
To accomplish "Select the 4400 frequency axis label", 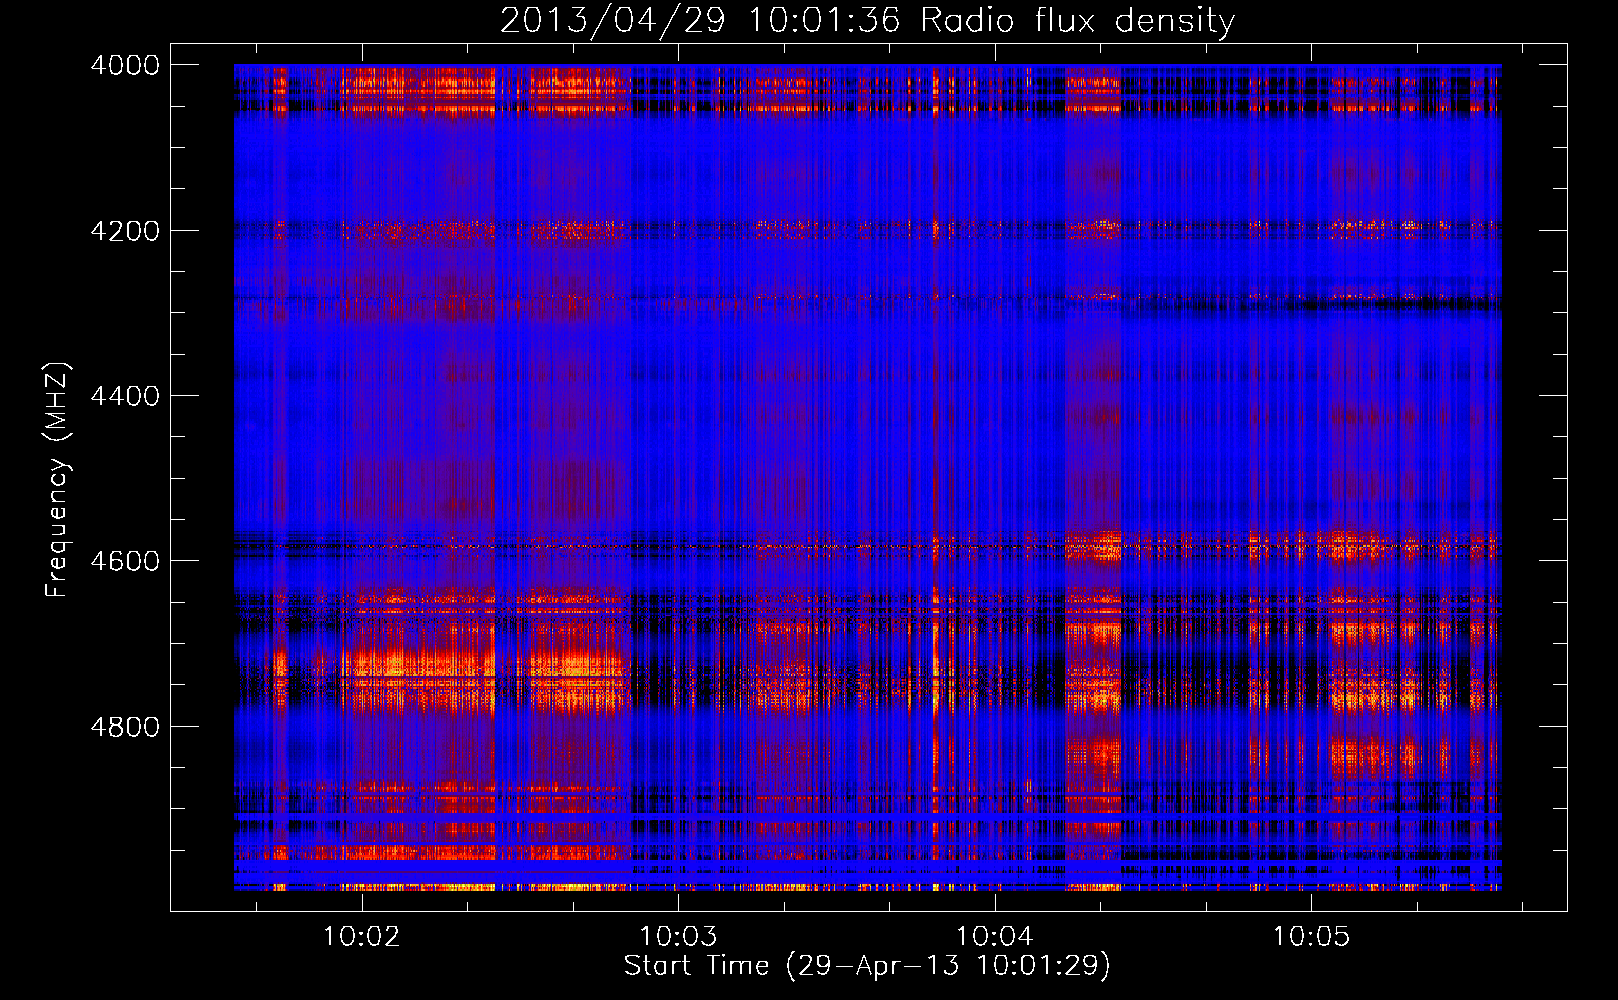I will click(x=125, y=396).
